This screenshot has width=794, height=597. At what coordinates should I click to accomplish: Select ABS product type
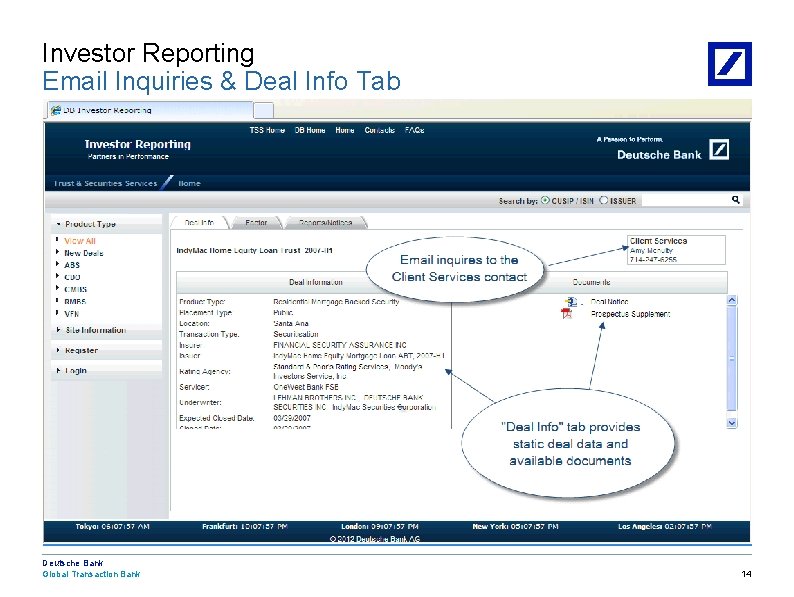pos(72,265)
